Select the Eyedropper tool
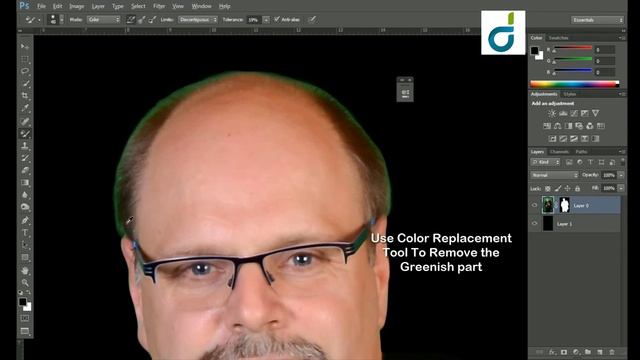This screenshot has width=640, height=360. click(x=24, y=108)
